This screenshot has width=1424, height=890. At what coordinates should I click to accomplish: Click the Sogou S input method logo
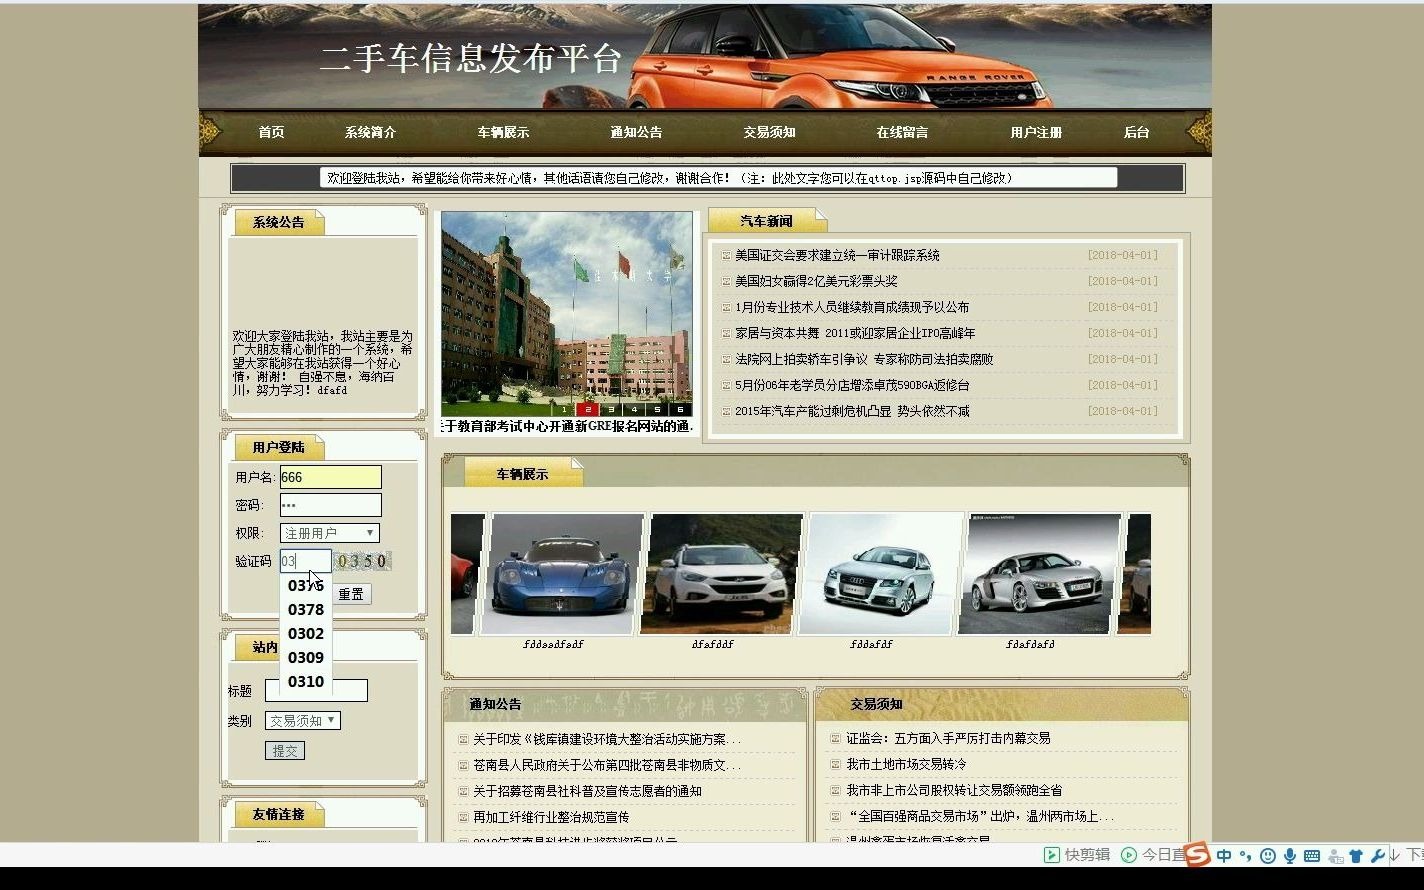point(1197,854)
